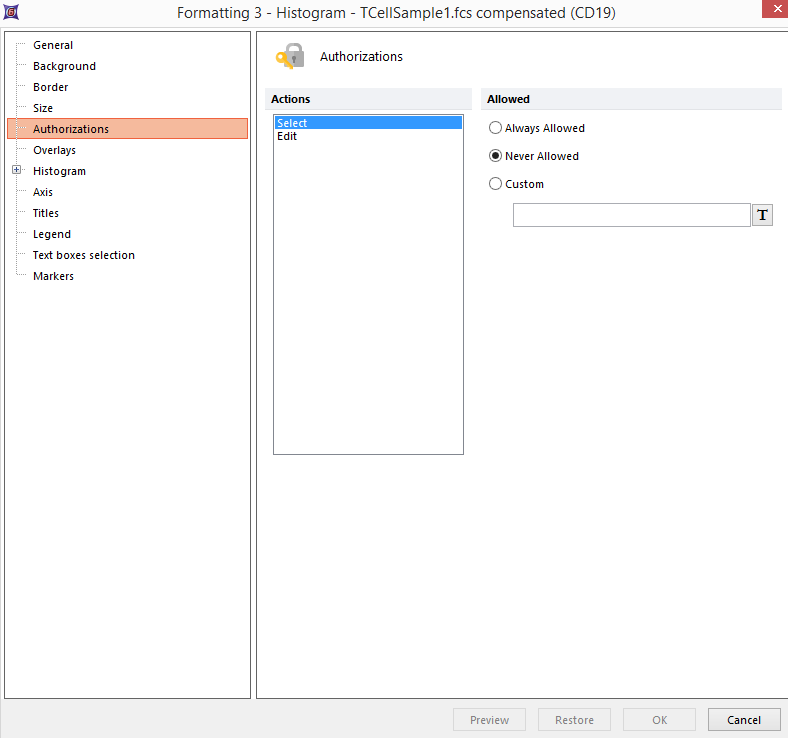Open the General category
Image resolution: width=788 pixels, height=738 pixels.
tap(53, 45)
